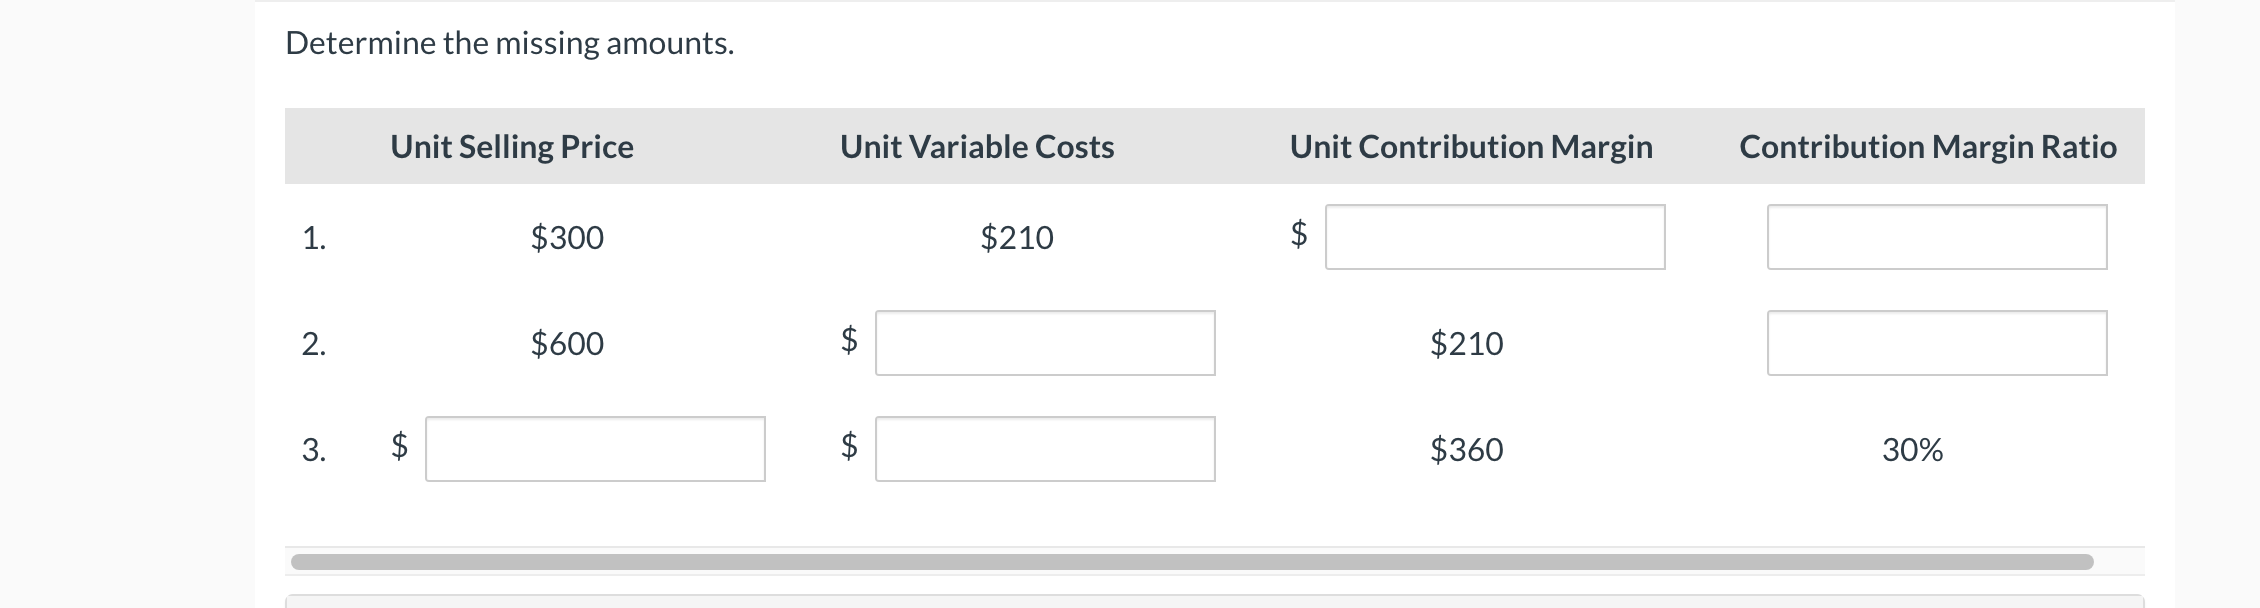
Task: Click row 1 Unit Contribution Margin input
Action: point(1495,237)
